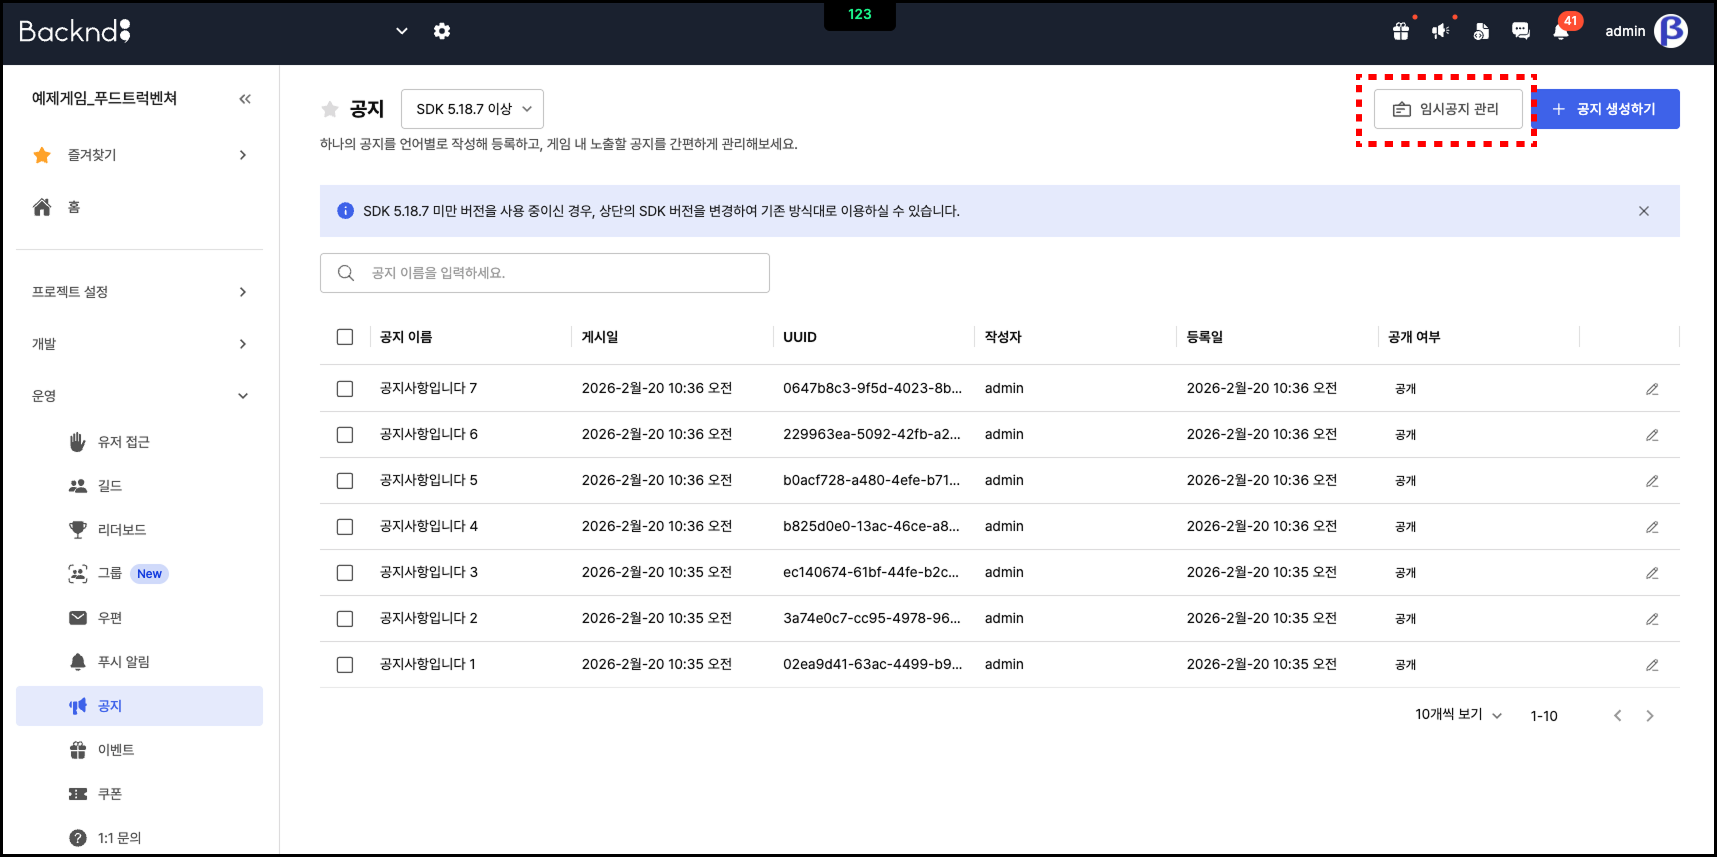The image size is (1717, 857).
Task: Open the gift box icon in header
Action: pos(1401,31)
